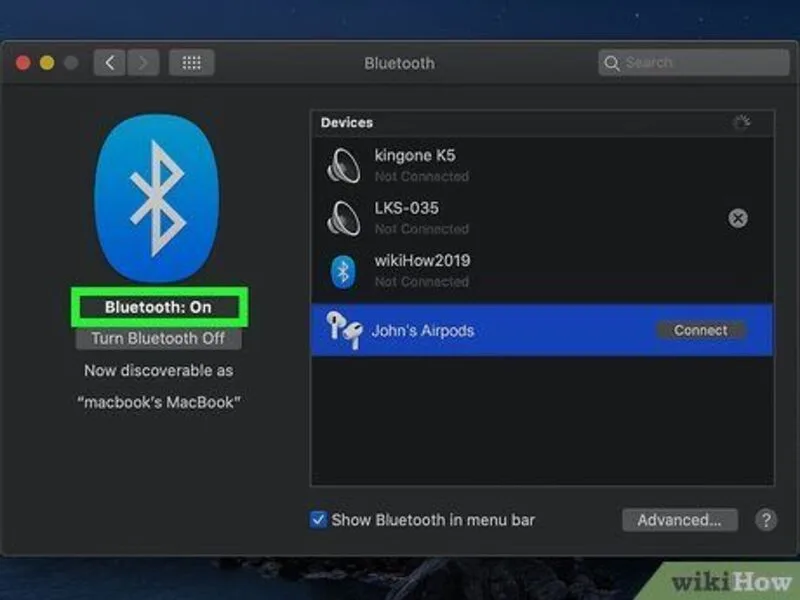Open the help question mark button
The image size is (800, 600).
point(766,520)
